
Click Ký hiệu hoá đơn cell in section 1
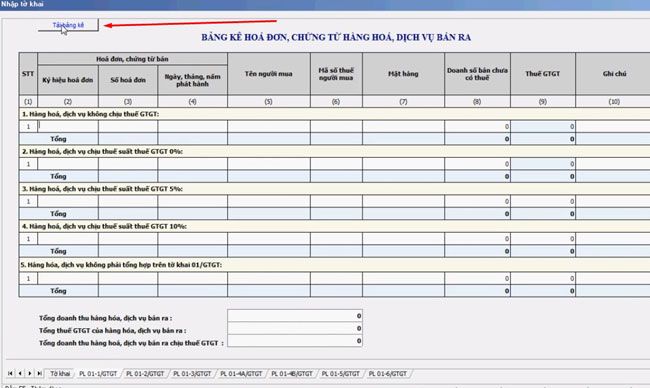[x=68, y=126]
